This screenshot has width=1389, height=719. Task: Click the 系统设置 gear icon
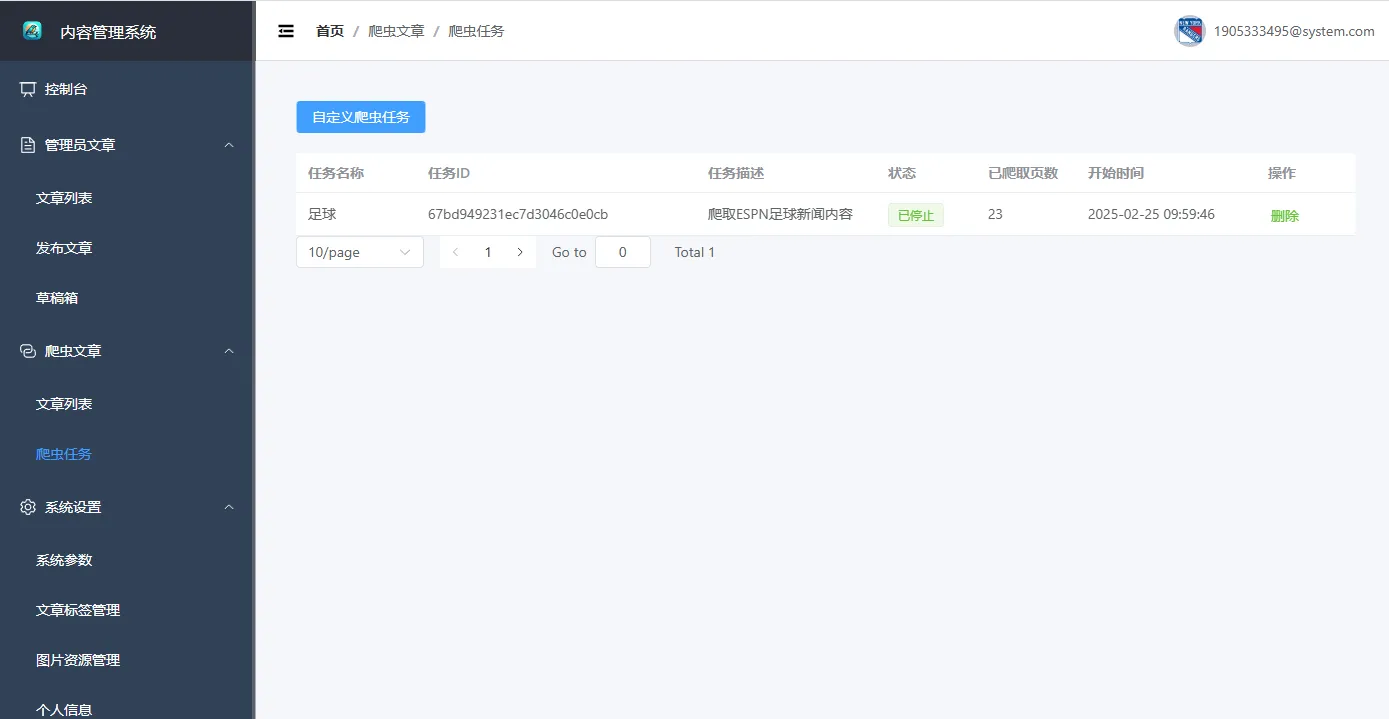(28, 507)
